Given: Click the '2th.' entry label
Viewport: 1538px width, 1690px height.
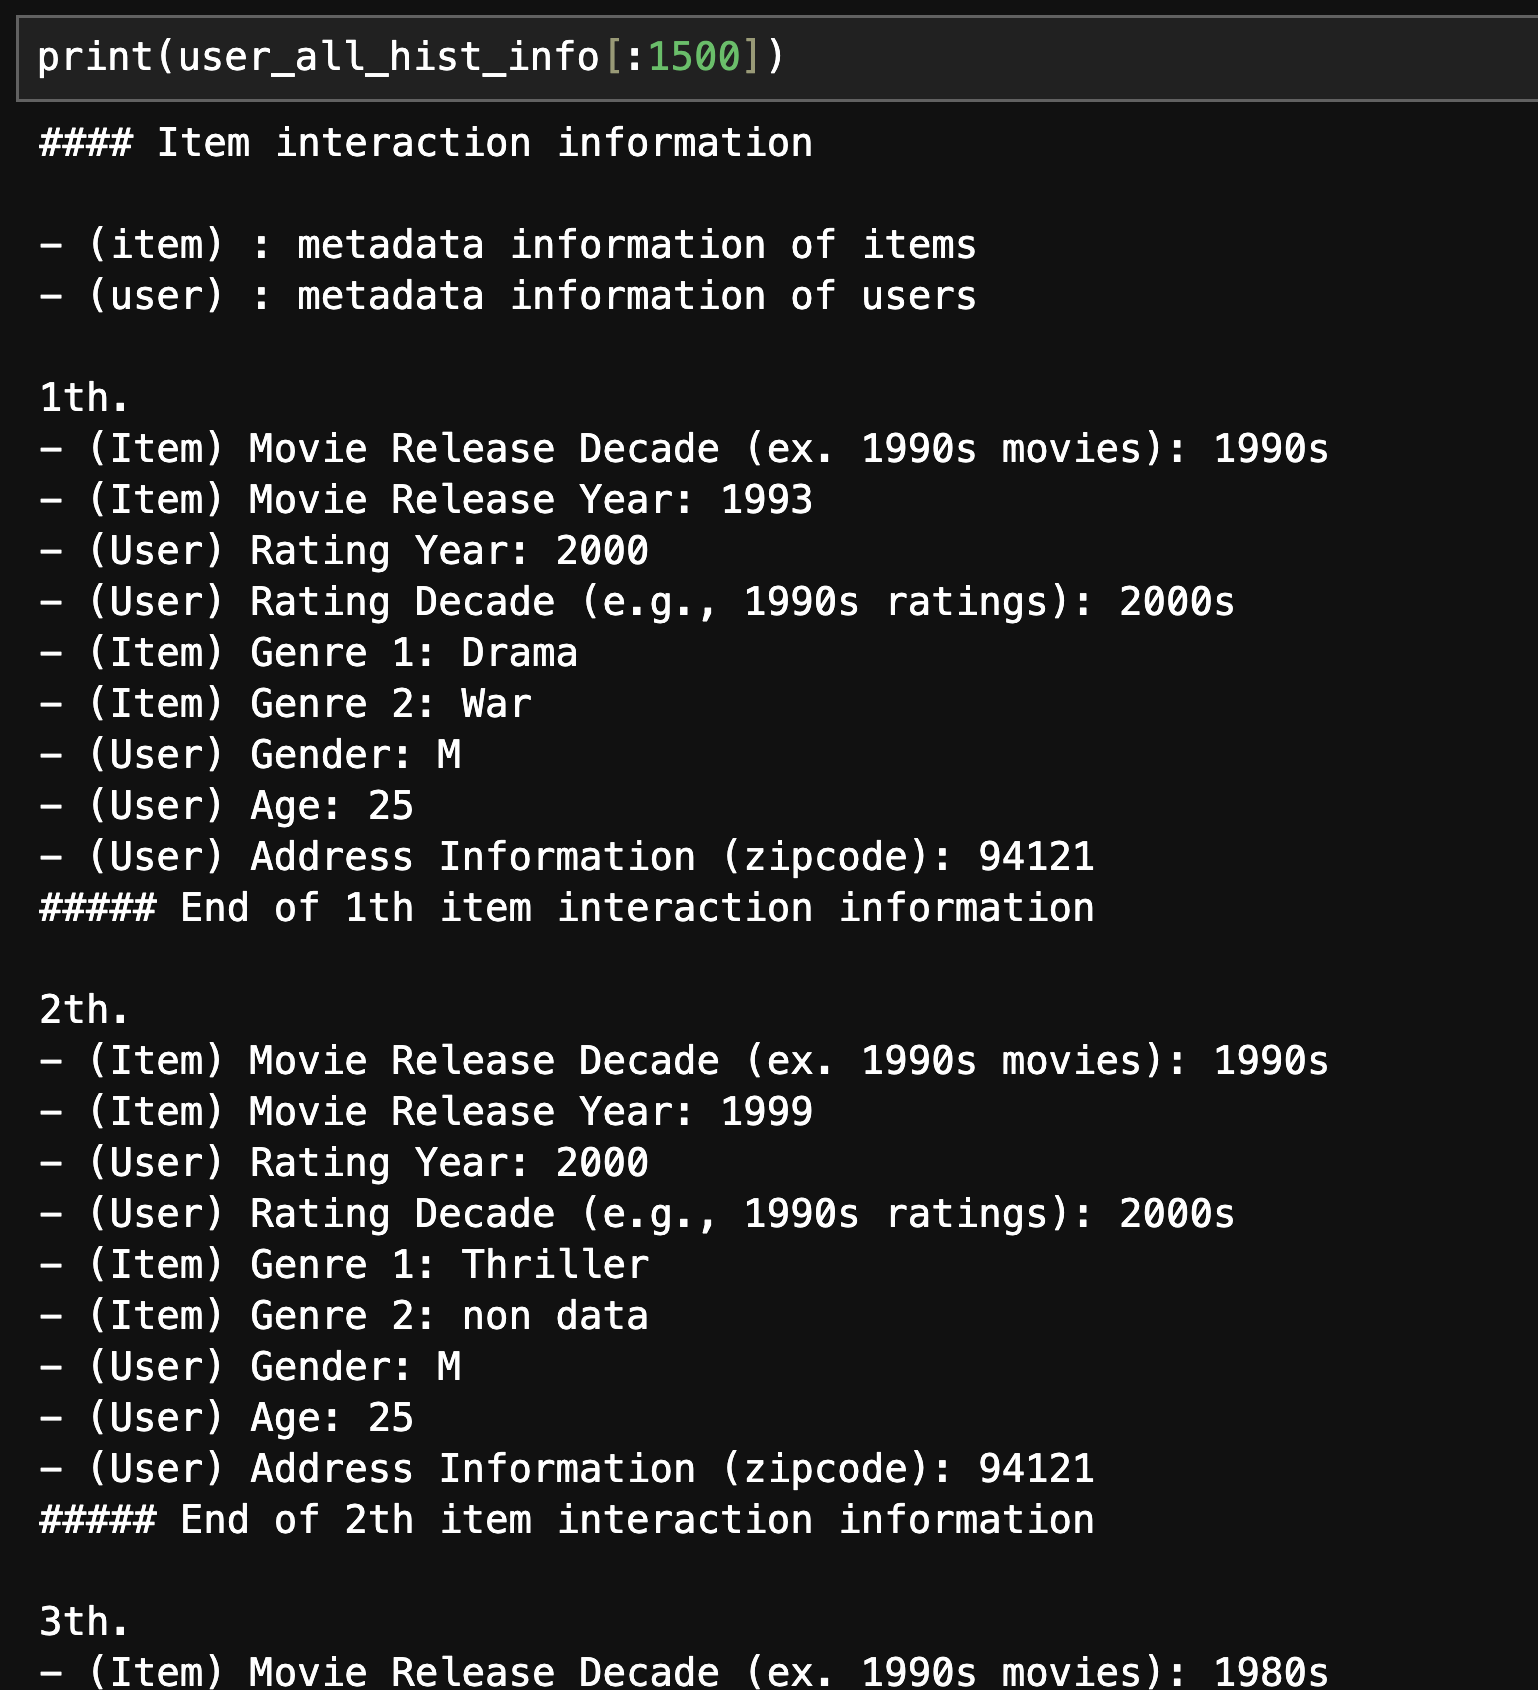Looking at the screenshot, I should coord(85,1010).
